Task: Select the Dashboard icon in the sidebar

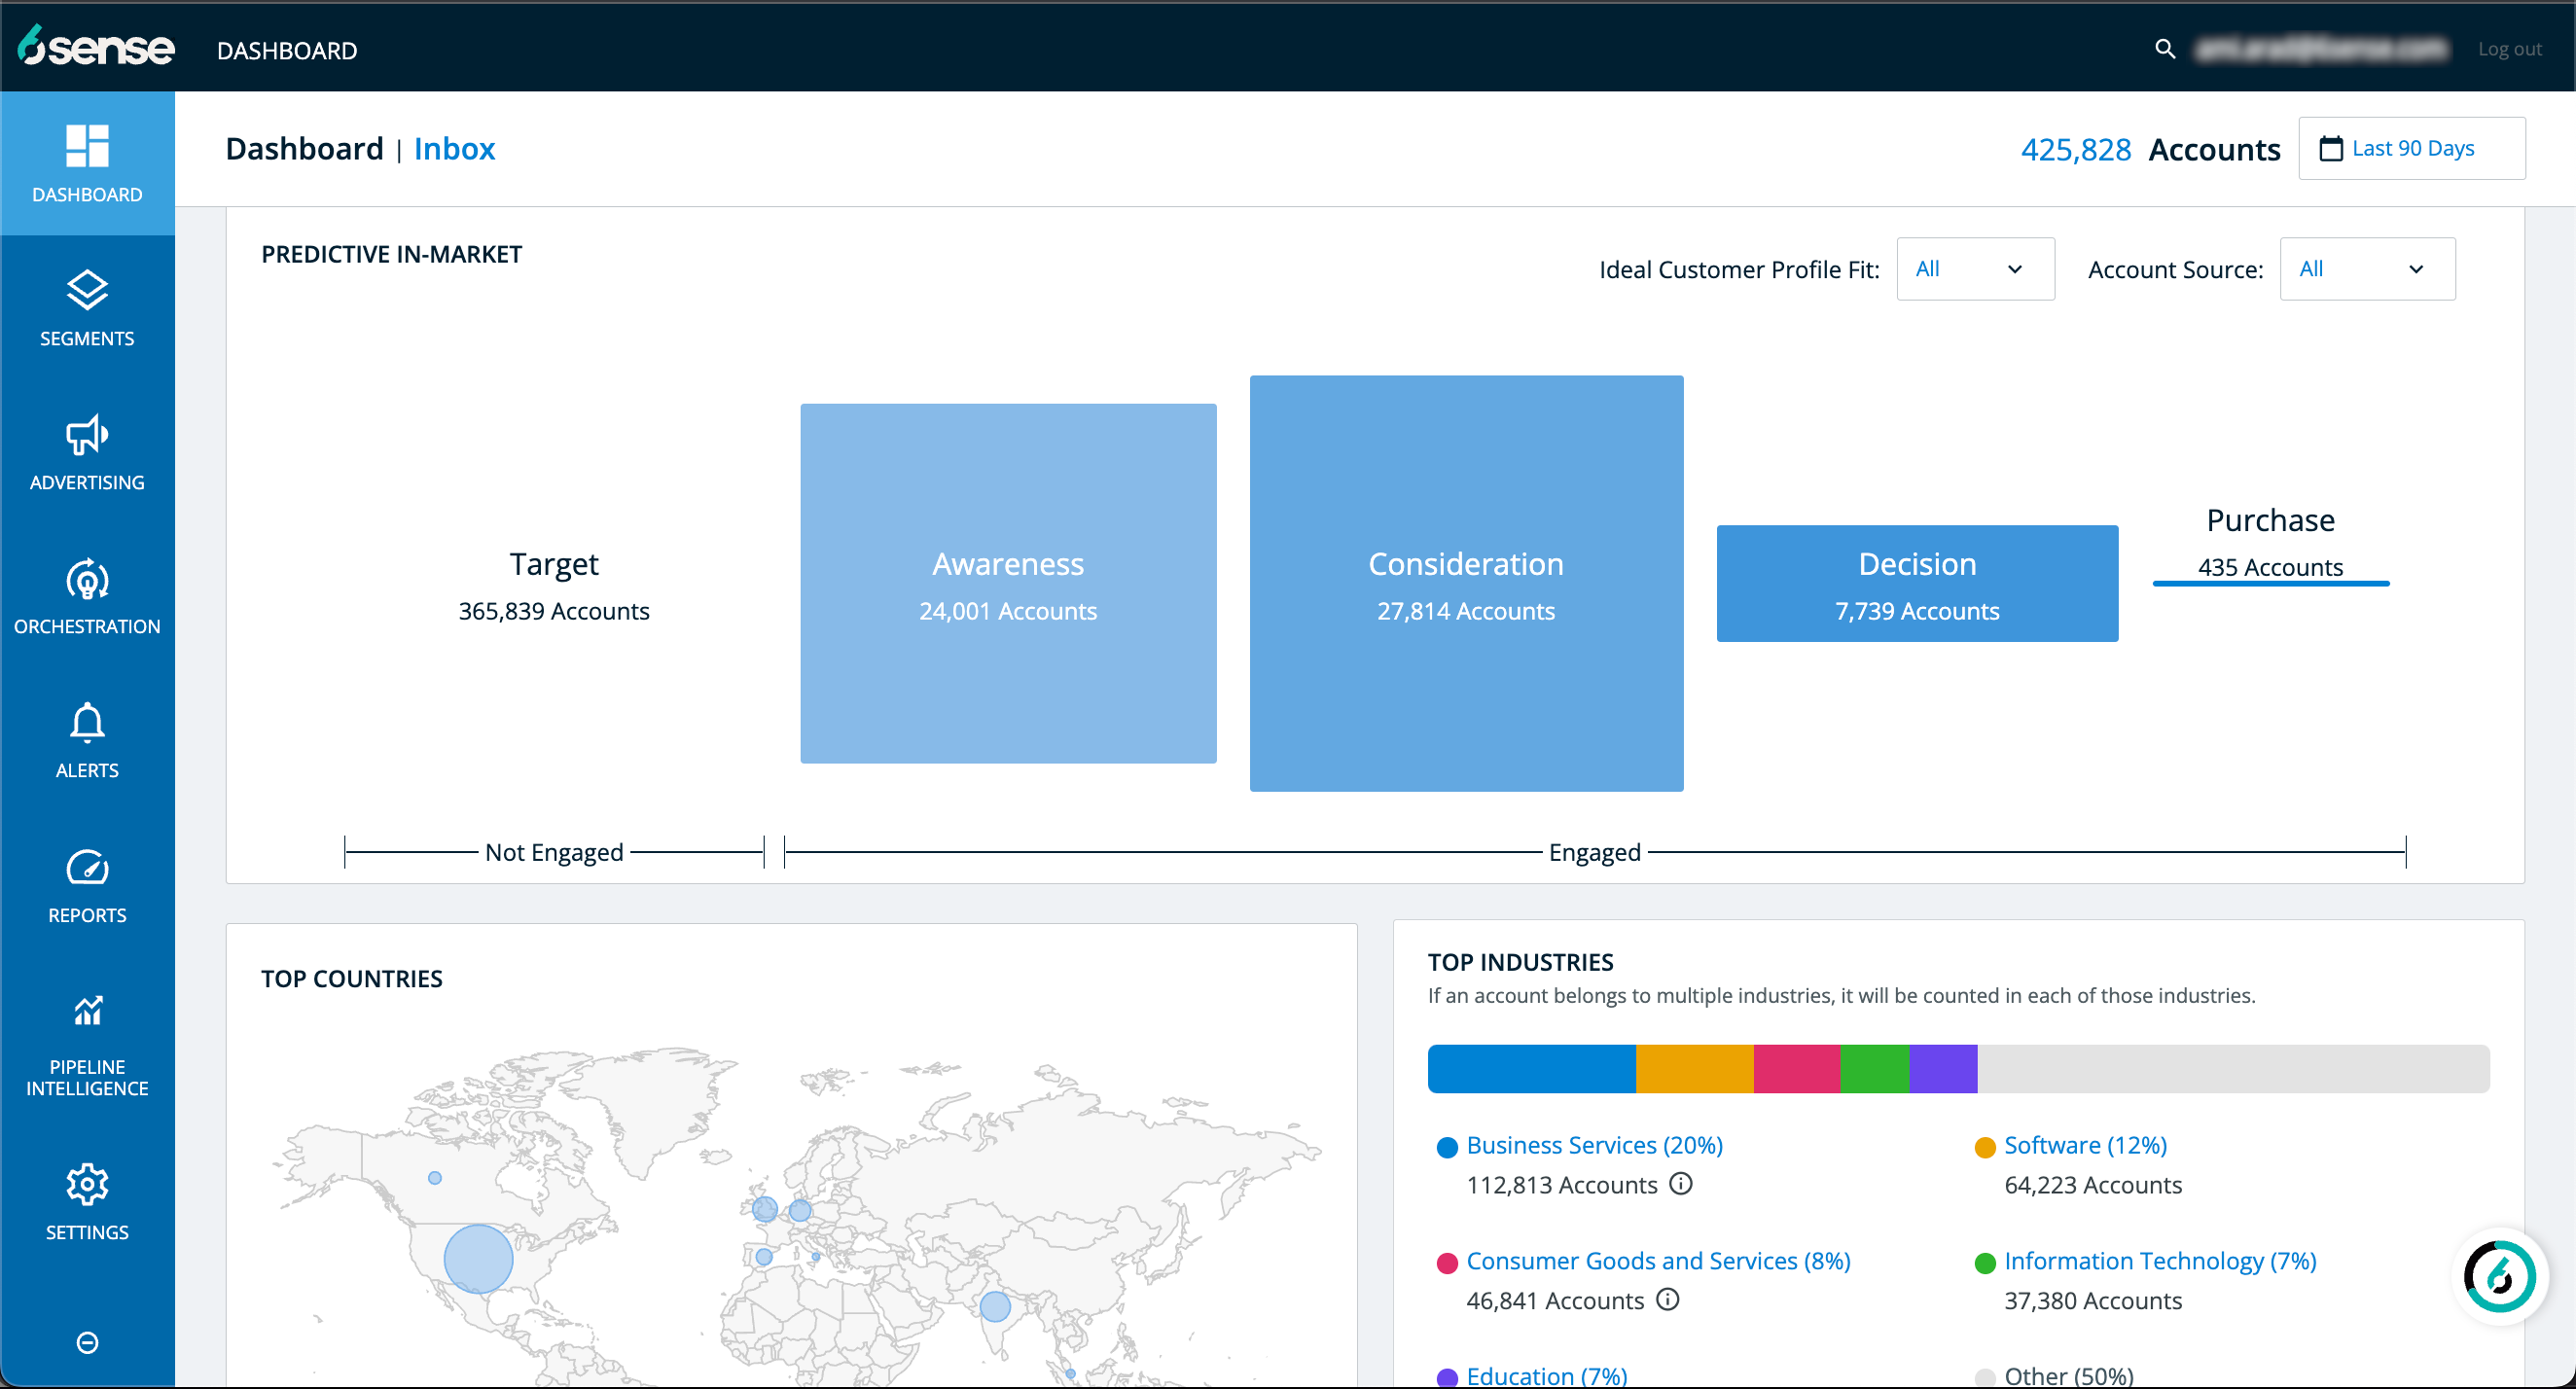Action: 87,148
